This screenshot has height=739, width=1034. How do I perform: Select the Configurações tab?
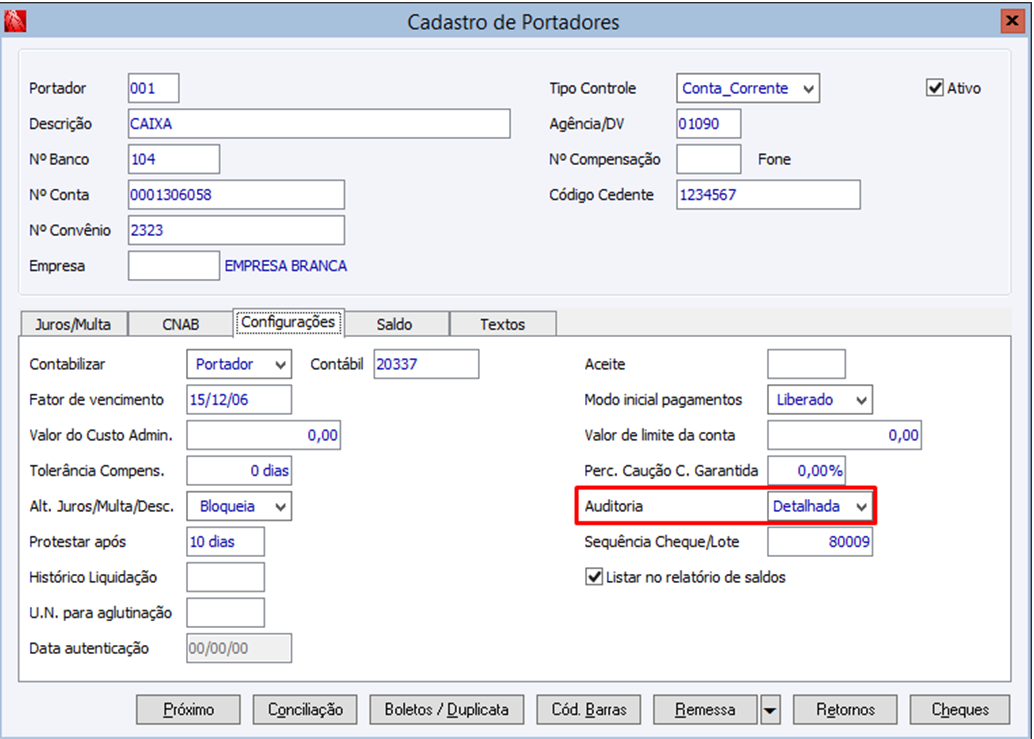[x=288, y=322]
